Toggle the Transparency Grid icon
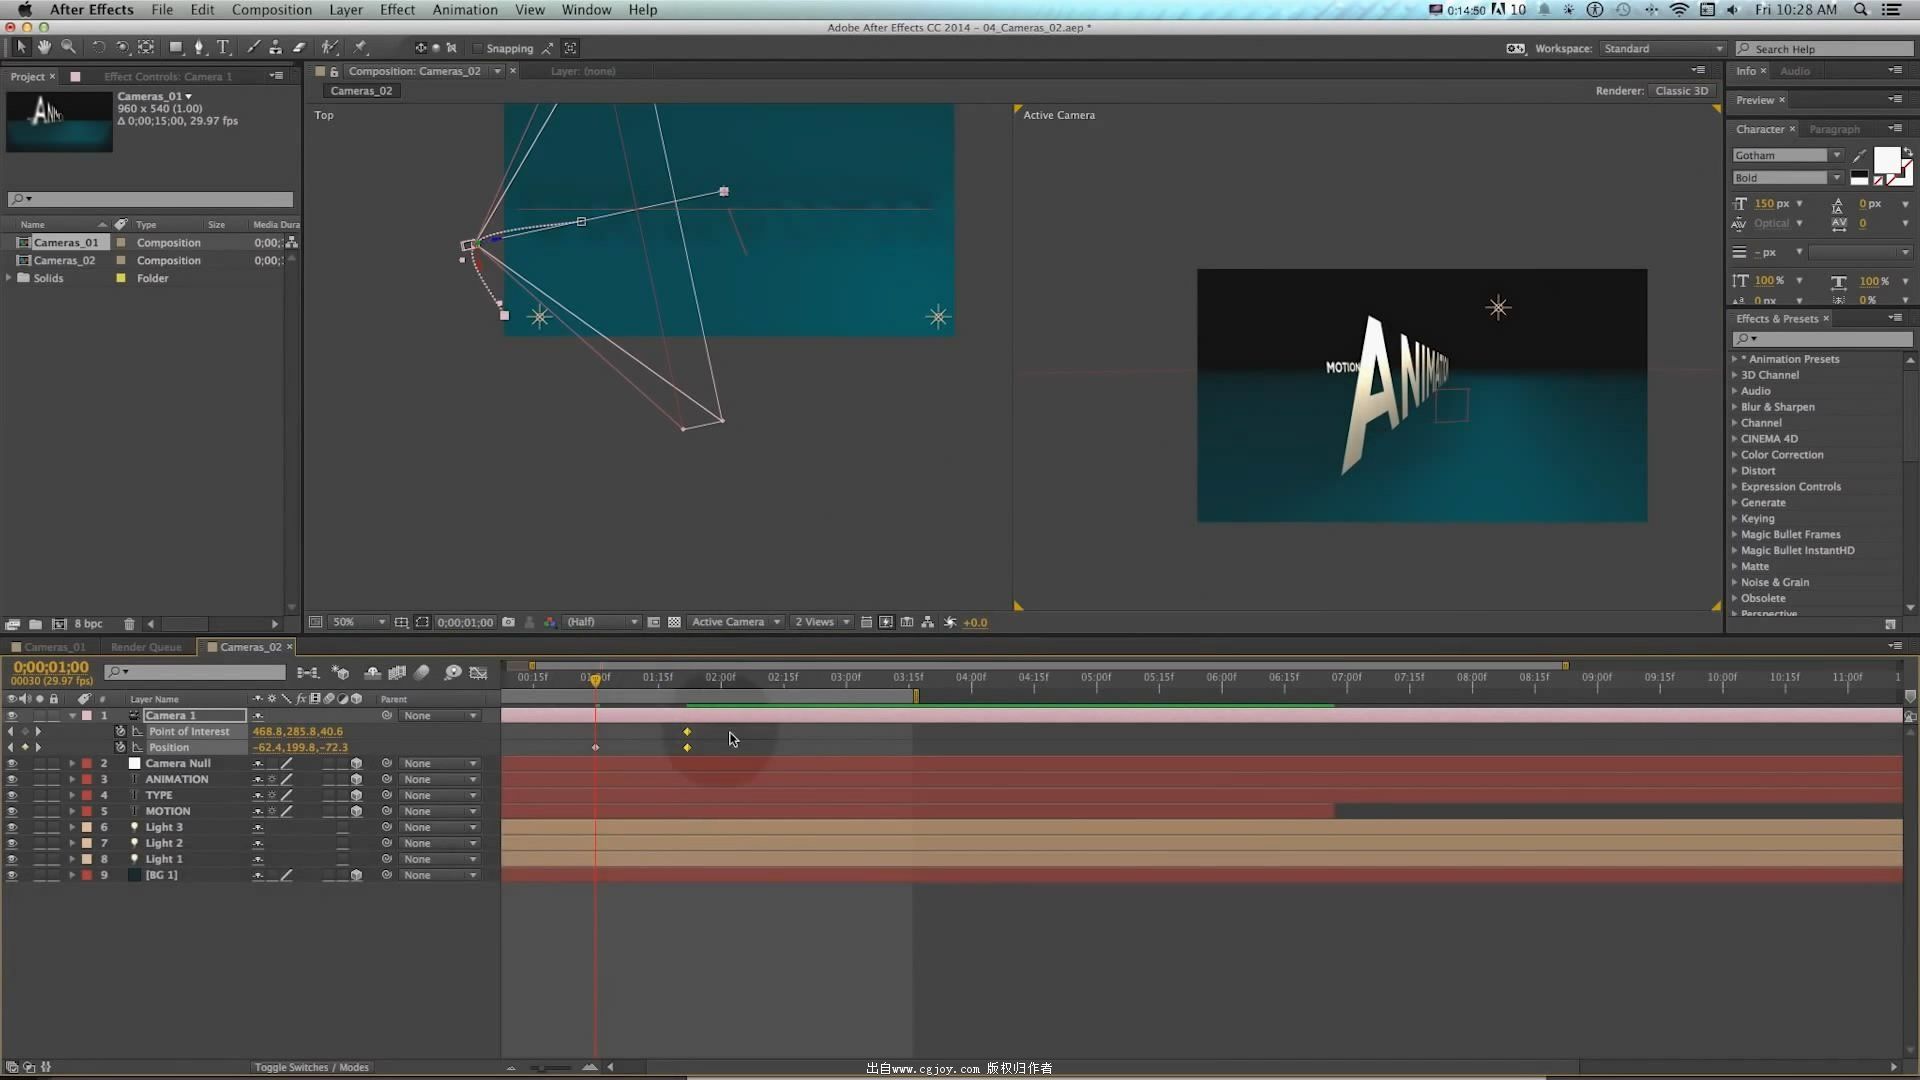The width and height of the screenshot is (1920, 1080). click(x=674, y=622)
